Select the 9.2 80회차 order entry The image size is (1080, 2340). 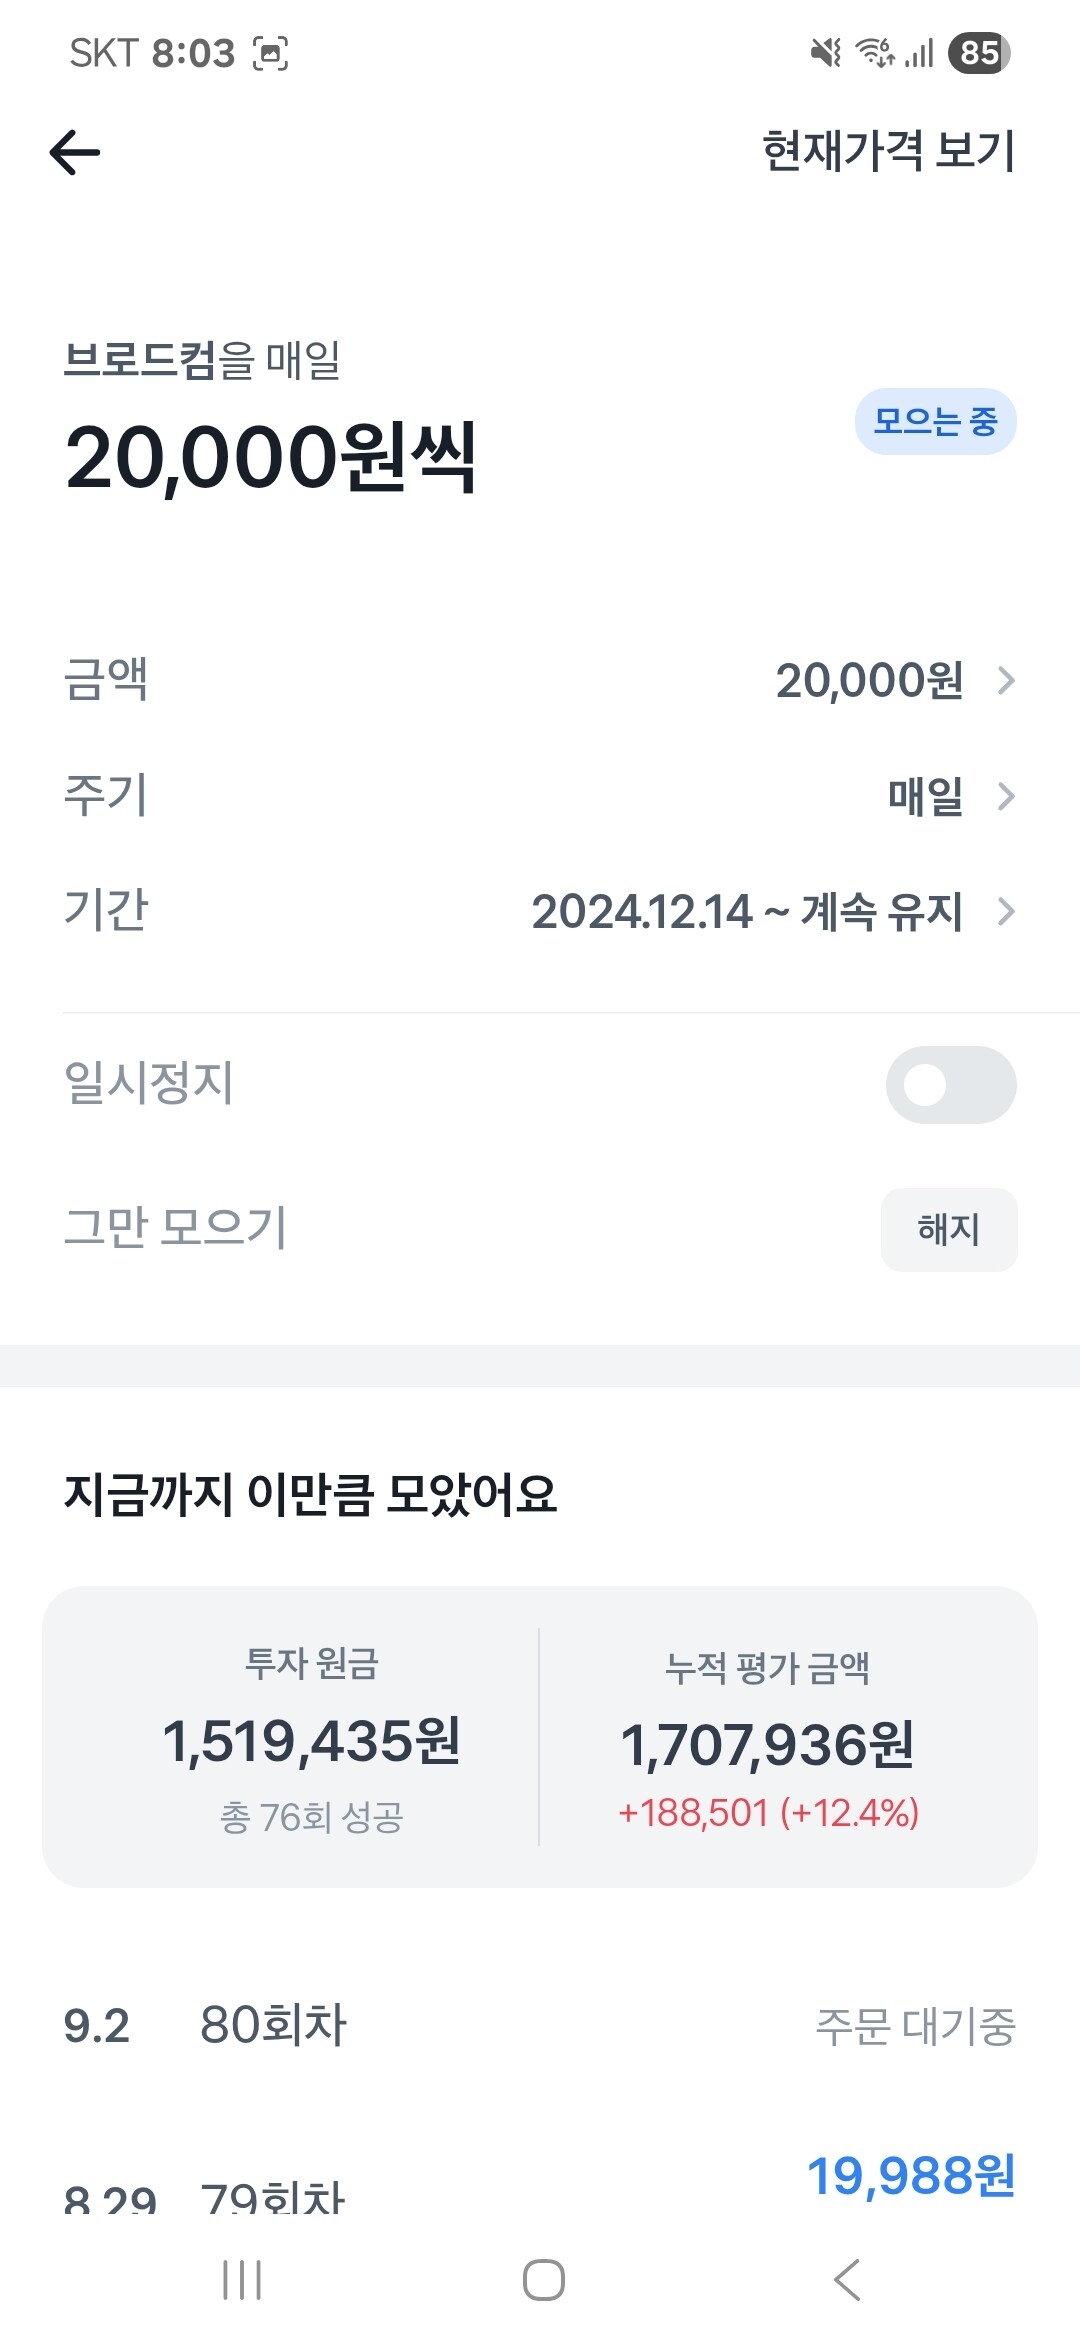[x=272, y=2025]
